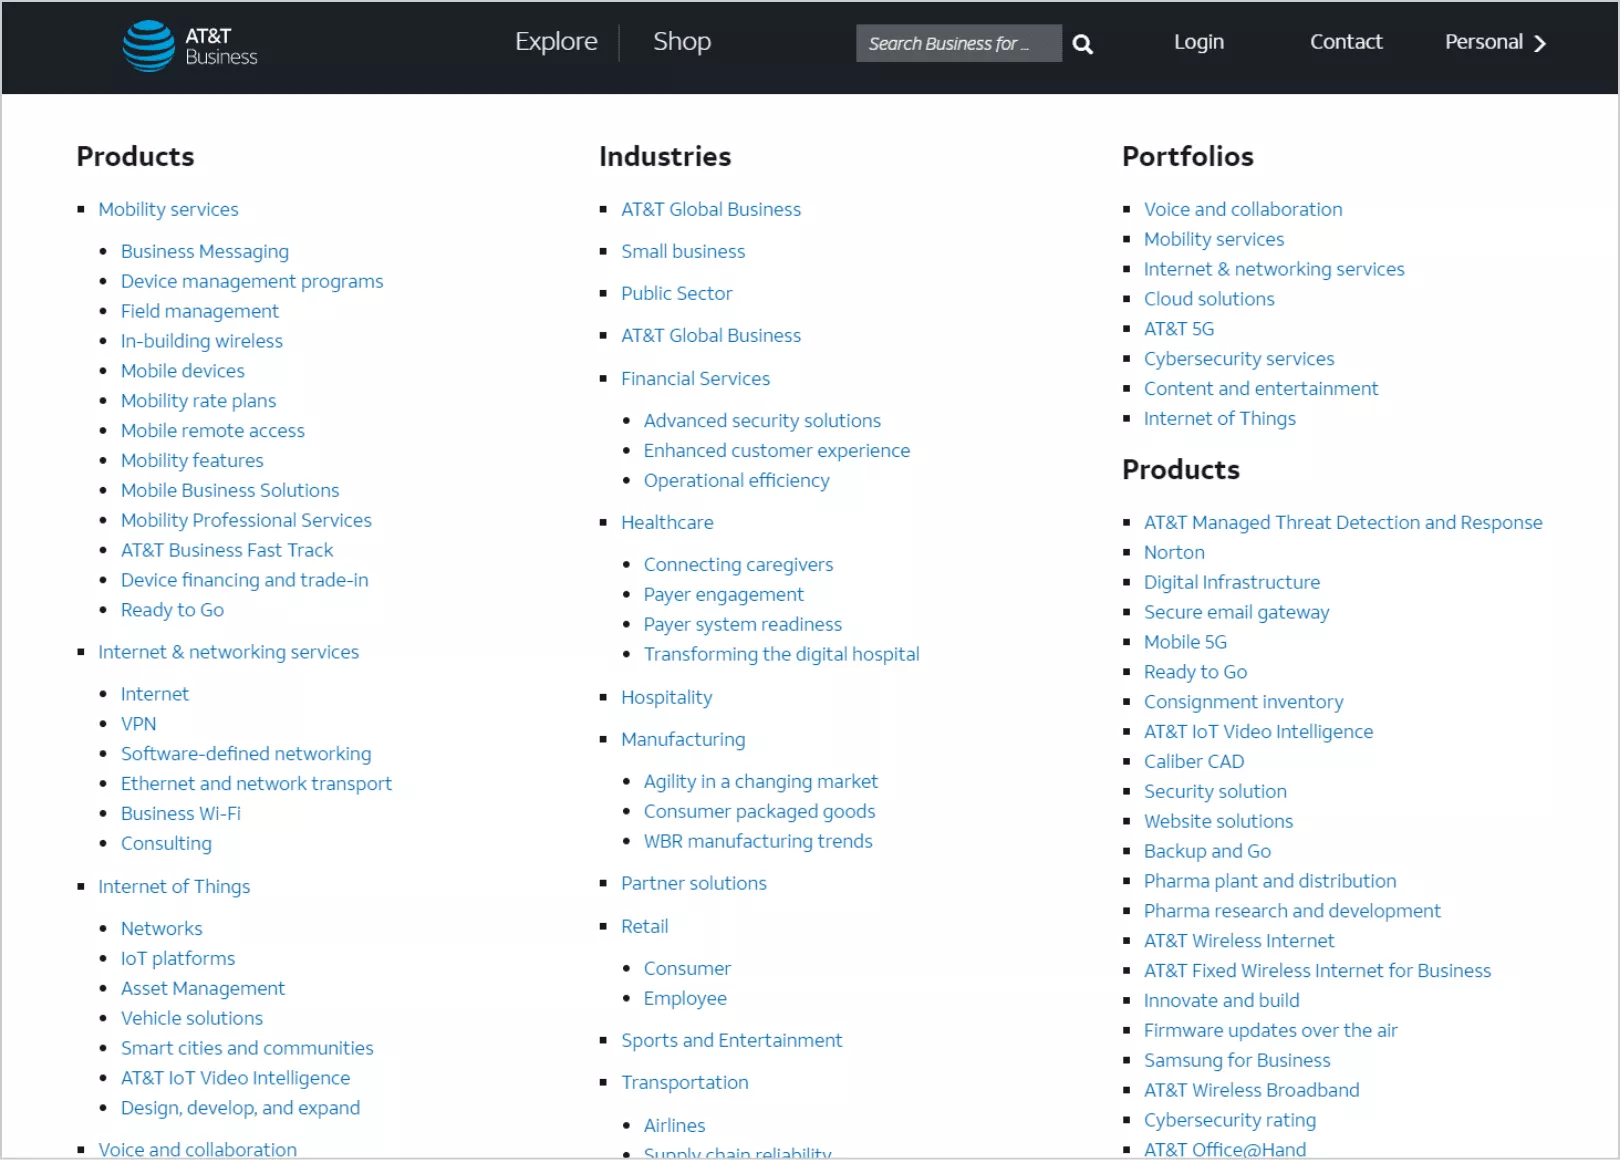
Task: Open Design, develop, and expand link
Action: (240, 1109)
